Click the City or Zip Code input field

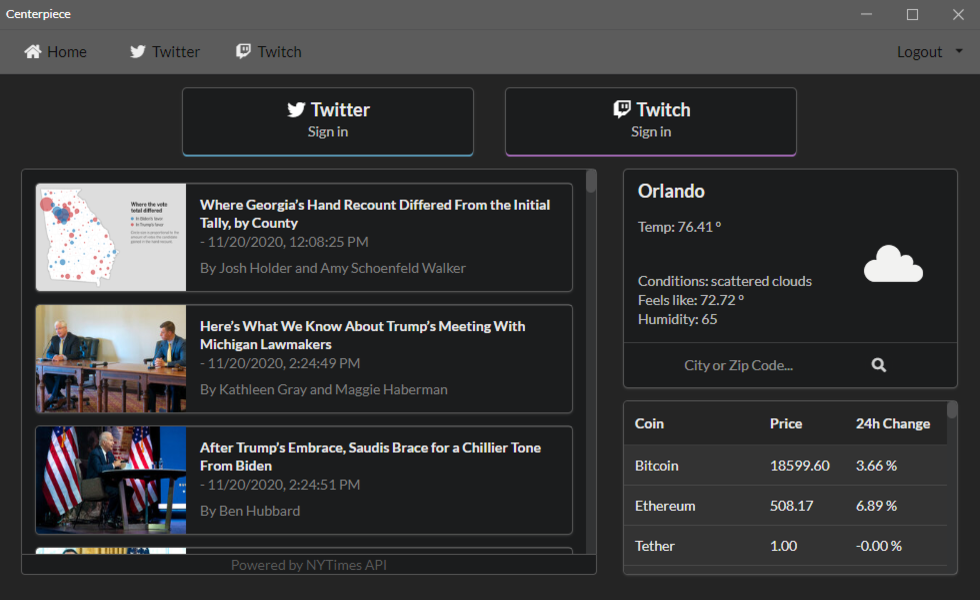[738, 365]
